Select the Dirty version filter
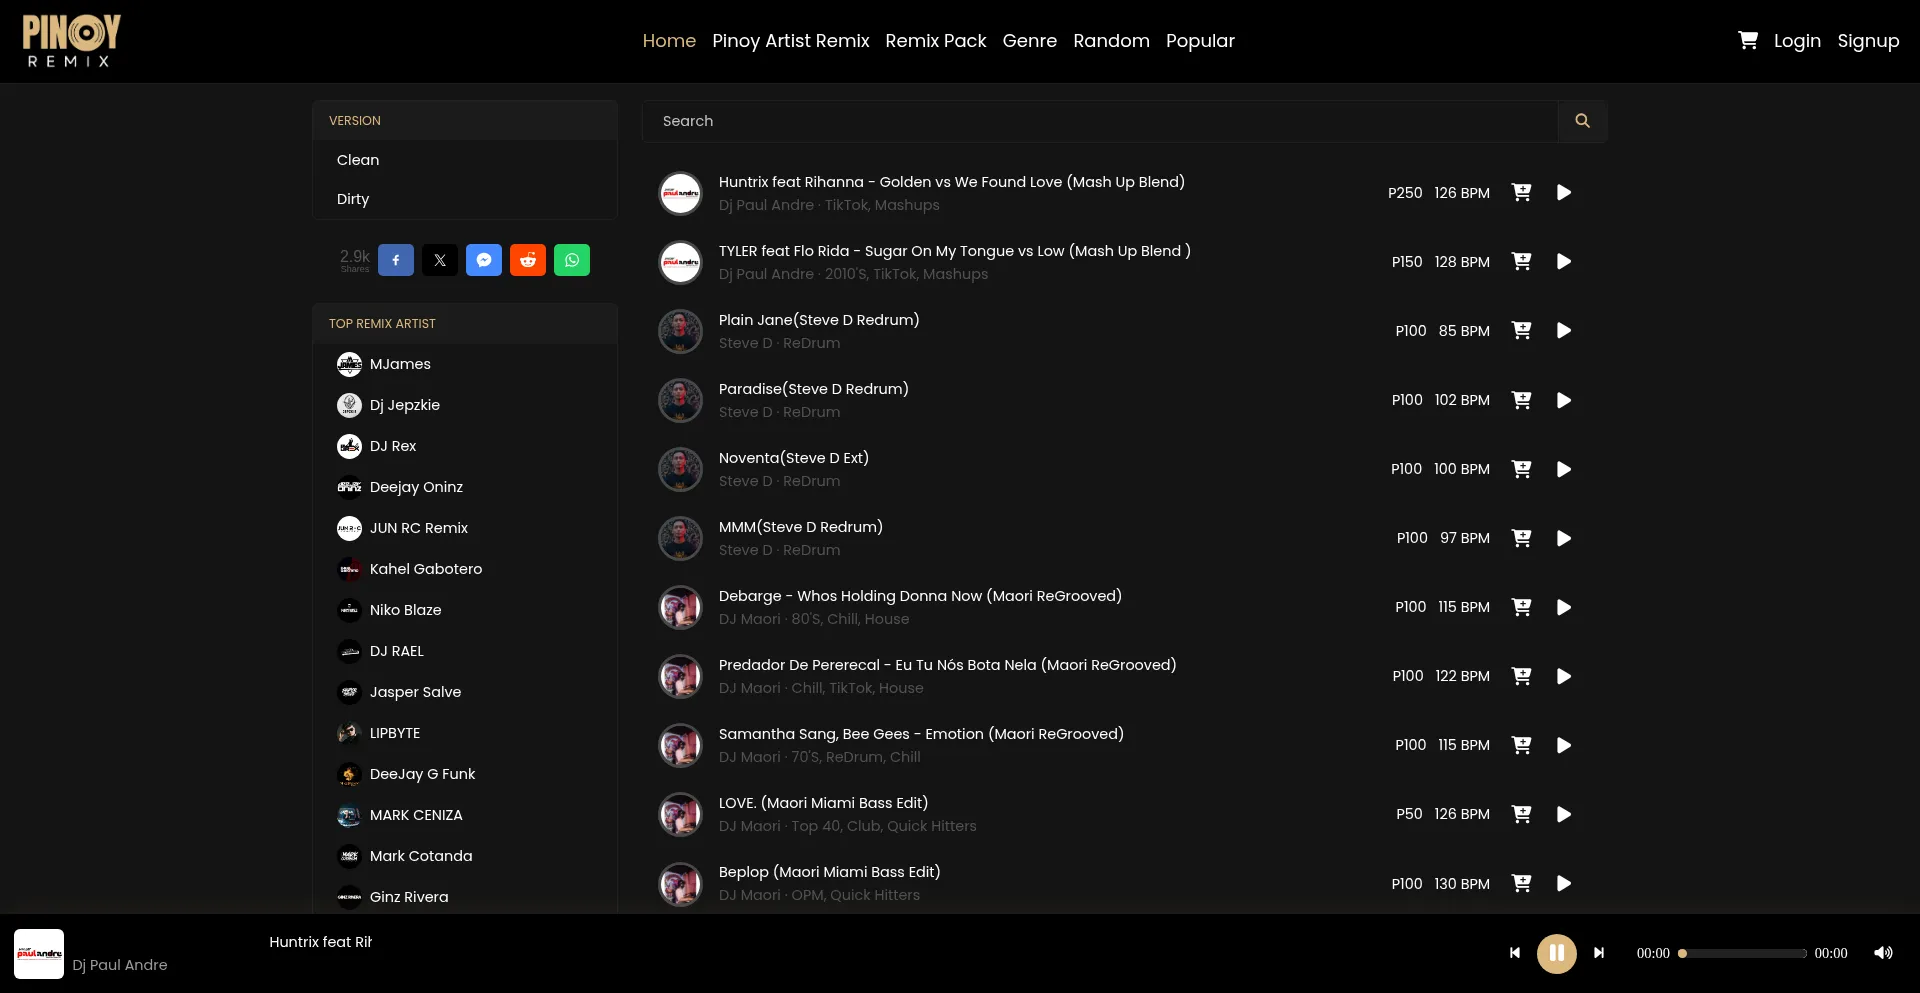1920x993 pixels. click(353, 199)
